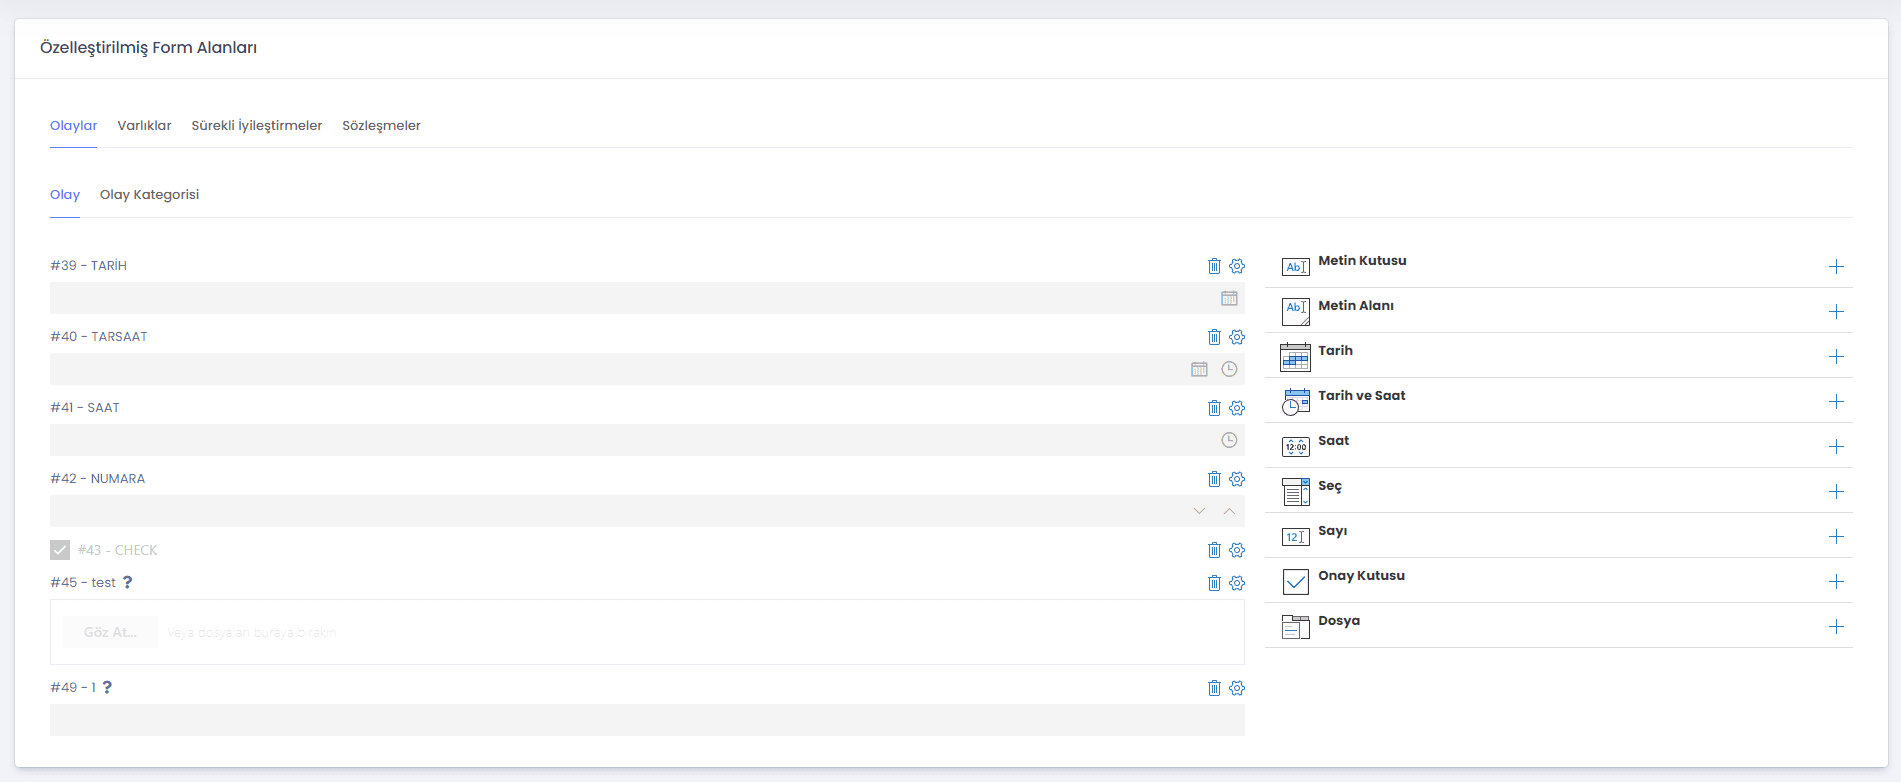1901x782 pixels.
Task: Click help question mark beside #45 test
Action: [x=127, y=582]
